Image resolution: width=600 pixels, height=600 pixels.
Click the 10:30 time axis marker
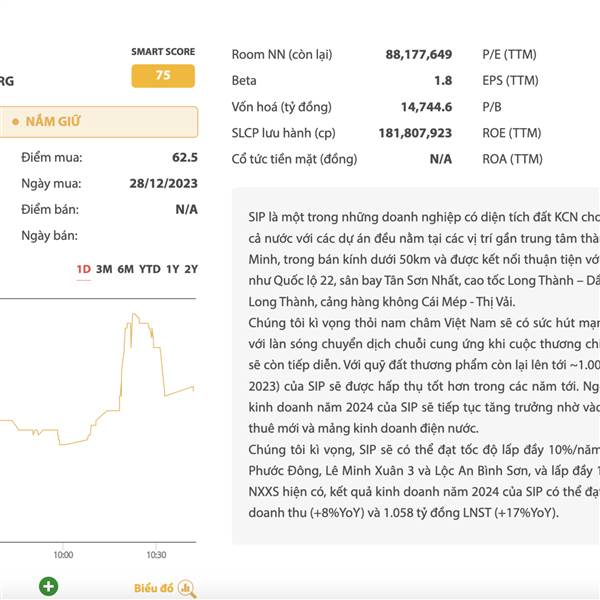click(x=156, y=554)
